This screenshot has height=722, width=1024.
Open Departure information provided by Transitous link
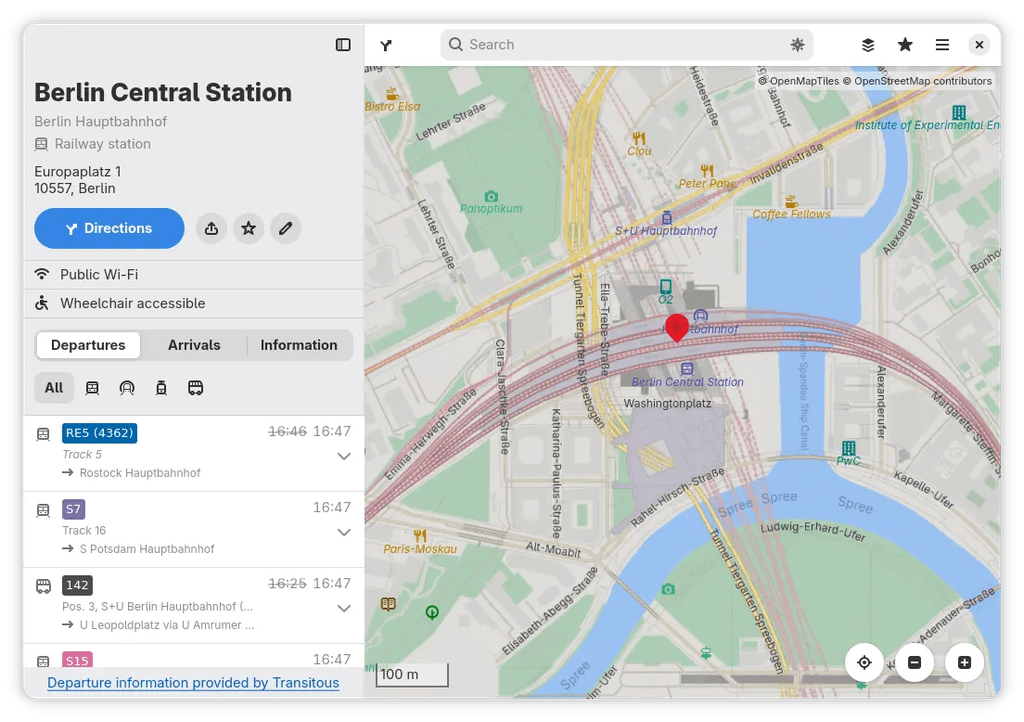[x=193, y=683]
